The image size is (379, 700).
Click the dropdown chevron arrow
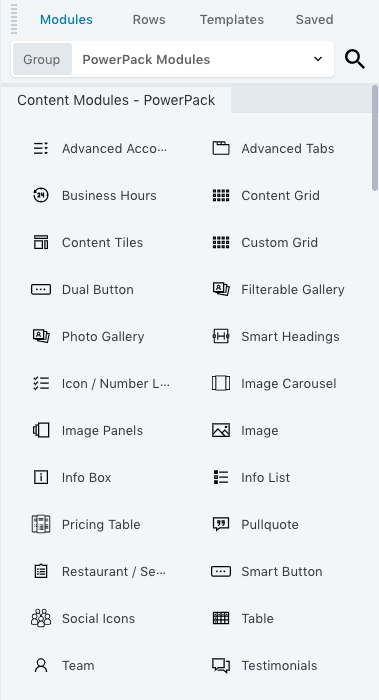click(x=318, y=59)
